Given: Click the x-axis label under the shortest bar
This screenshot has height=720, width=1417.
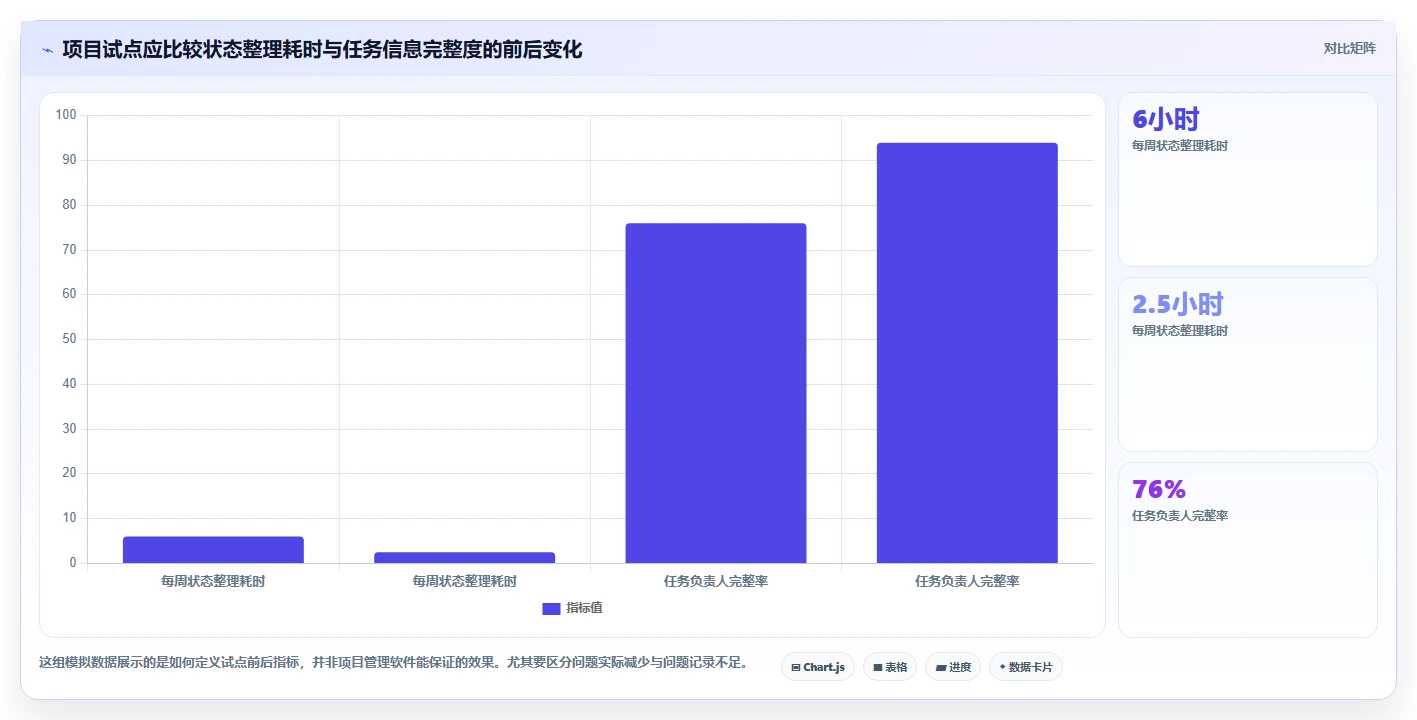Looking at the screenshot, I should 465,581.
